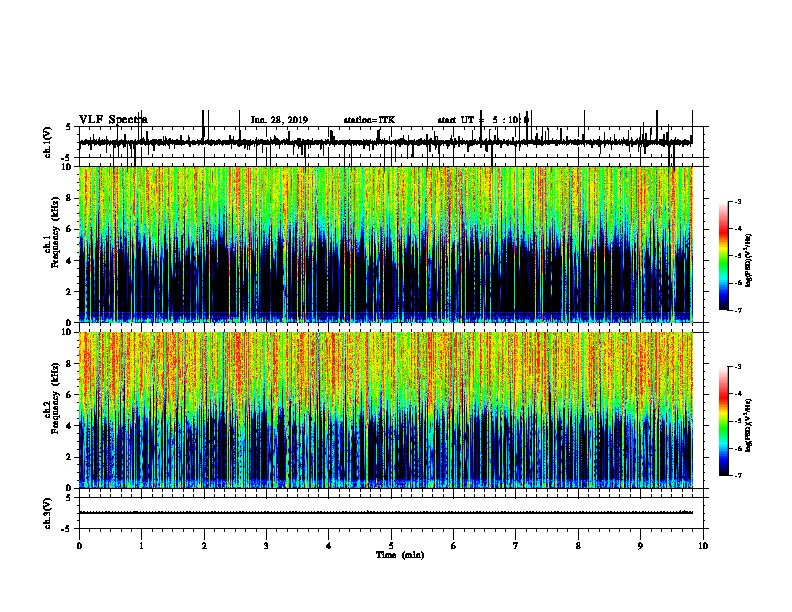Click the "start UT = 5 : 10: 0" label
This screenshot has width=792, height=612.
(483, 120)
